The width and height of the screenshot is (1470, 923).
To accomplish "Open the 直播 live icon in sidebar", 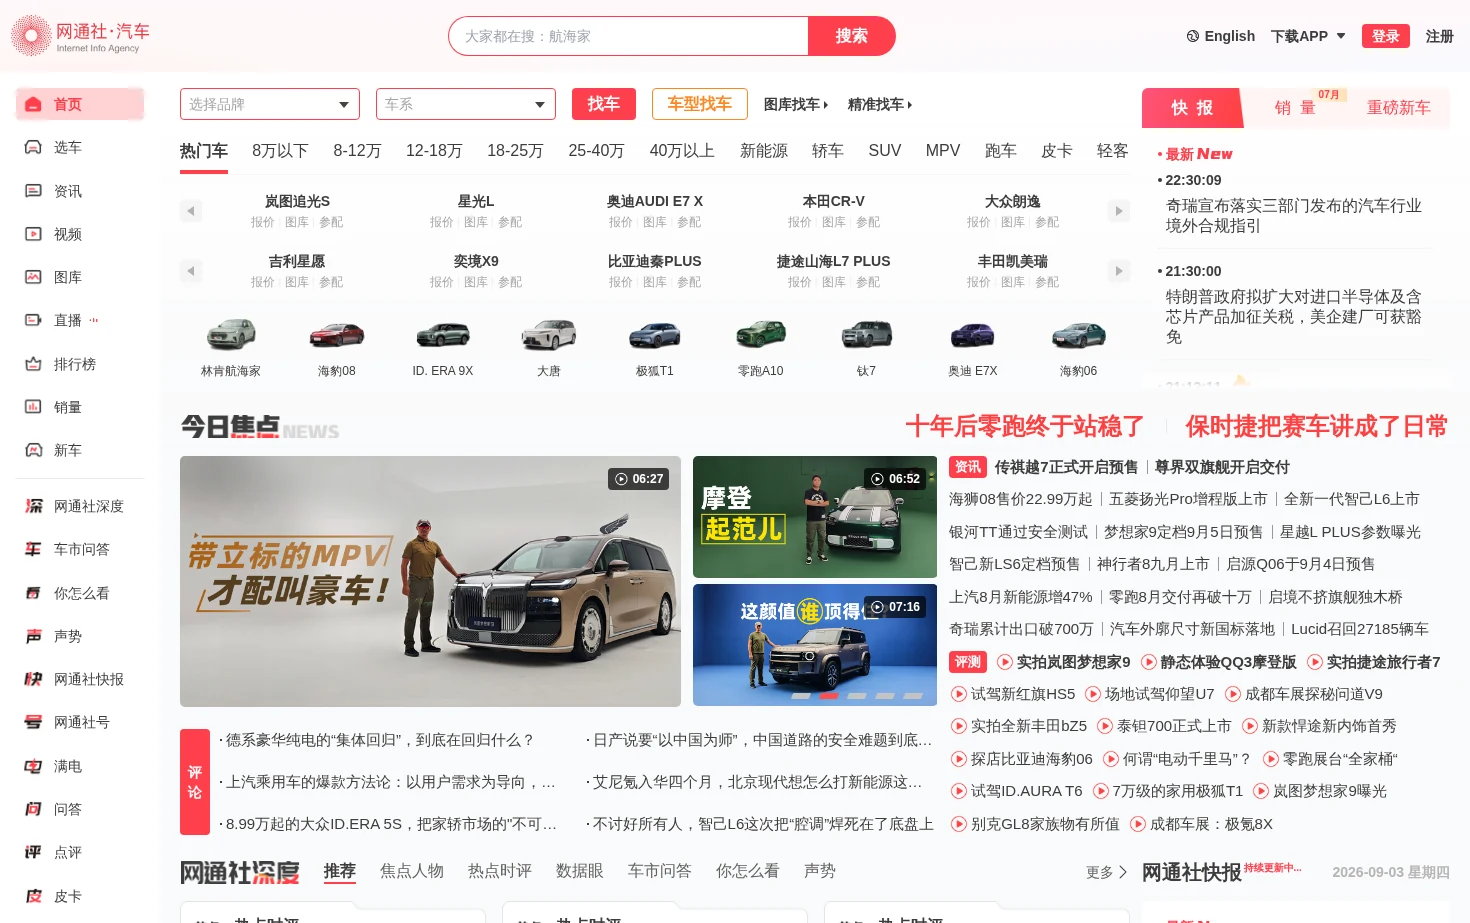I will [33, 320].
